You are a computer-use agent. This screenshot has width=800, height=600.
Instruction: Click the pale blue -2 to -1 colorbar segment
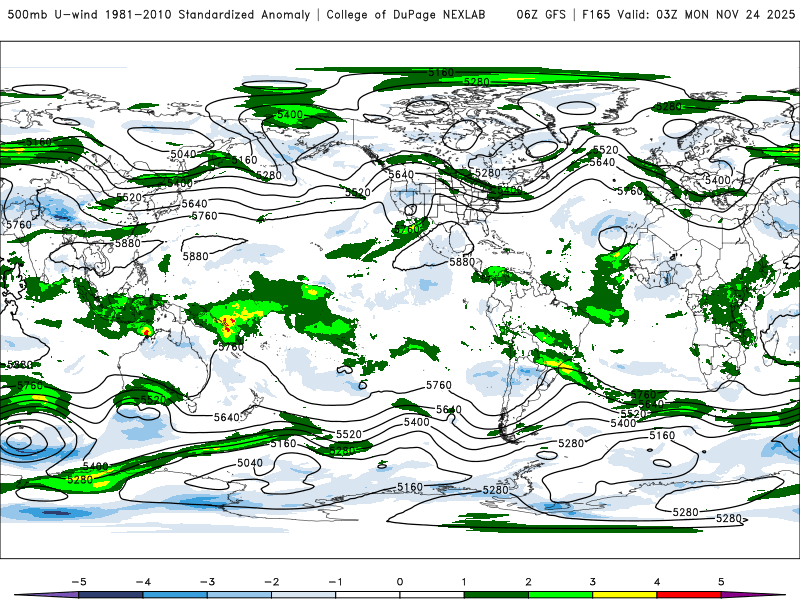click(304, 595)
